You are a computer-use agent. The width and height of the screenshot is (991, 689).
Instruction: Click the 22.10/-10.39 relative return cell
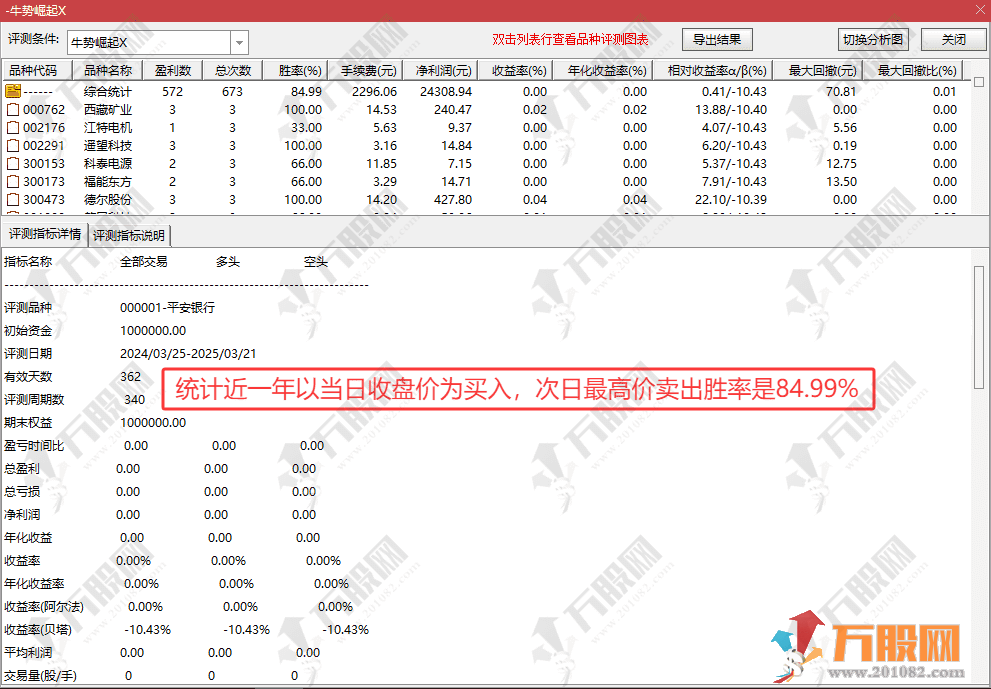[731, 200]
